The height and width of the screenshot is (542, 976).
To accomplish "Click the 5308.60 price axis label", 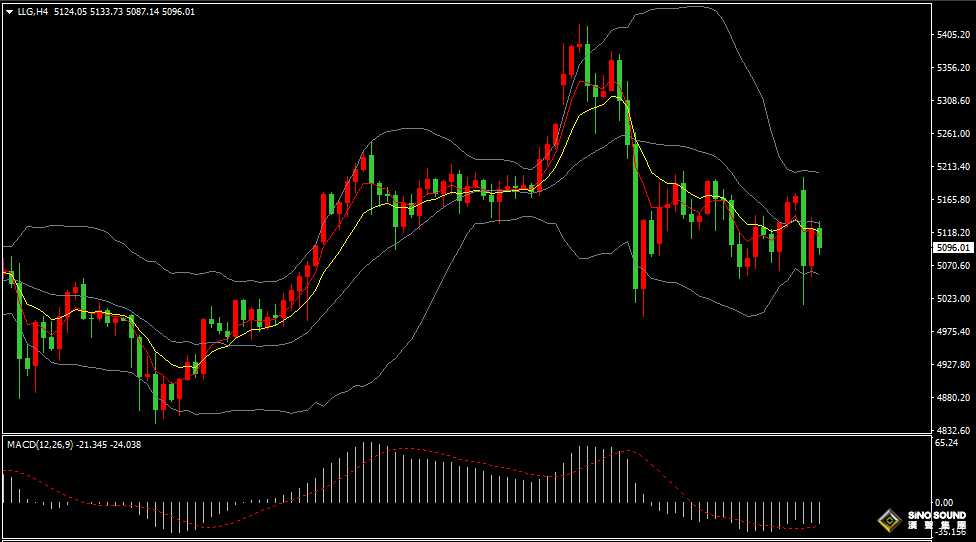I will [x=953, y=101].
